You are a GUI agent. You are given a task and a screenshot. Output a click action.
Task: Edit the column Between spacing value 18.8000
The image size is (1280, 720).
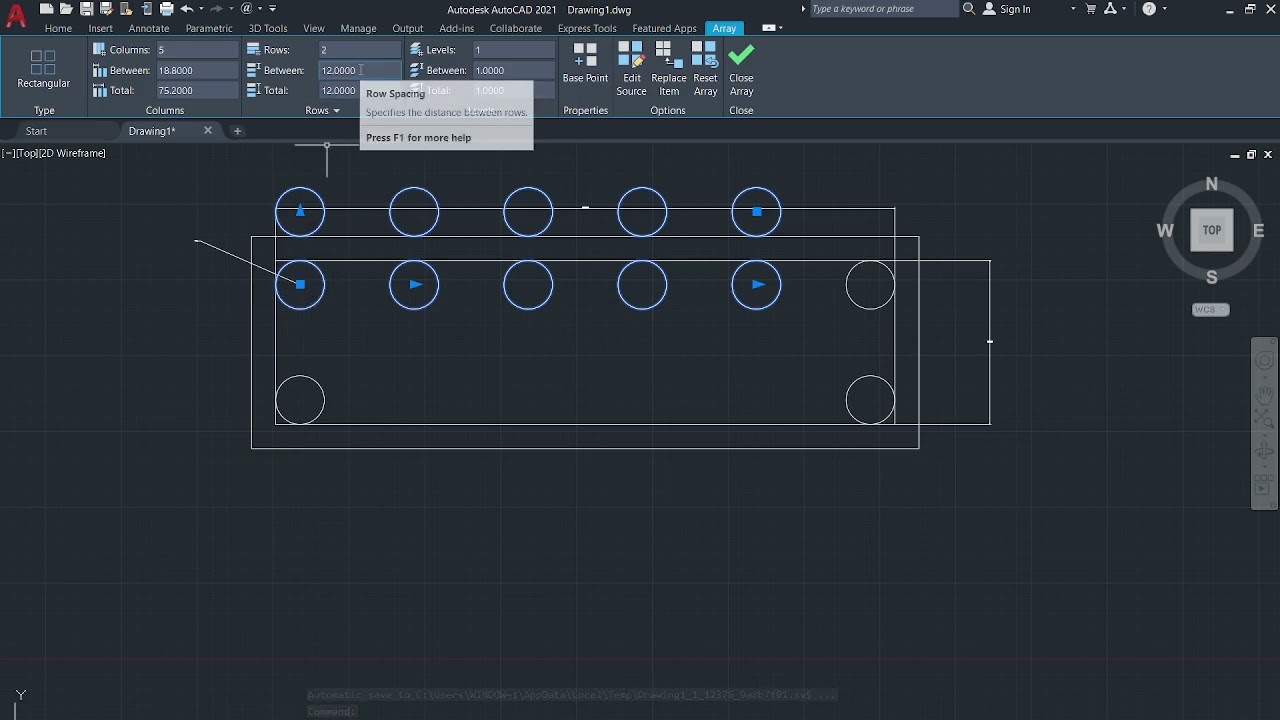click(197, 70)
